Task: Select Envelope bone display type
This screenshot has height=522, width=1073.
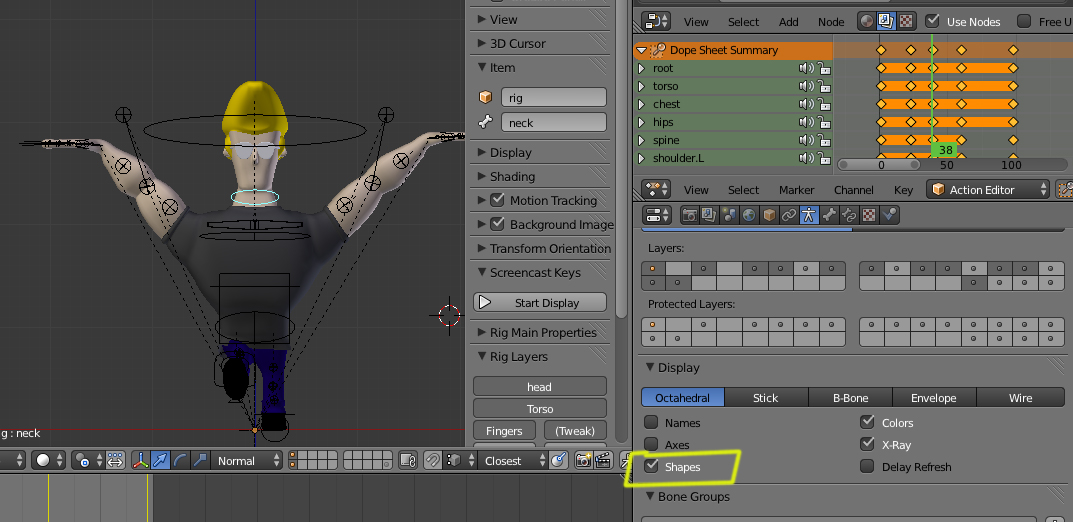Action: pyautogui.click(x=933, y=397)
